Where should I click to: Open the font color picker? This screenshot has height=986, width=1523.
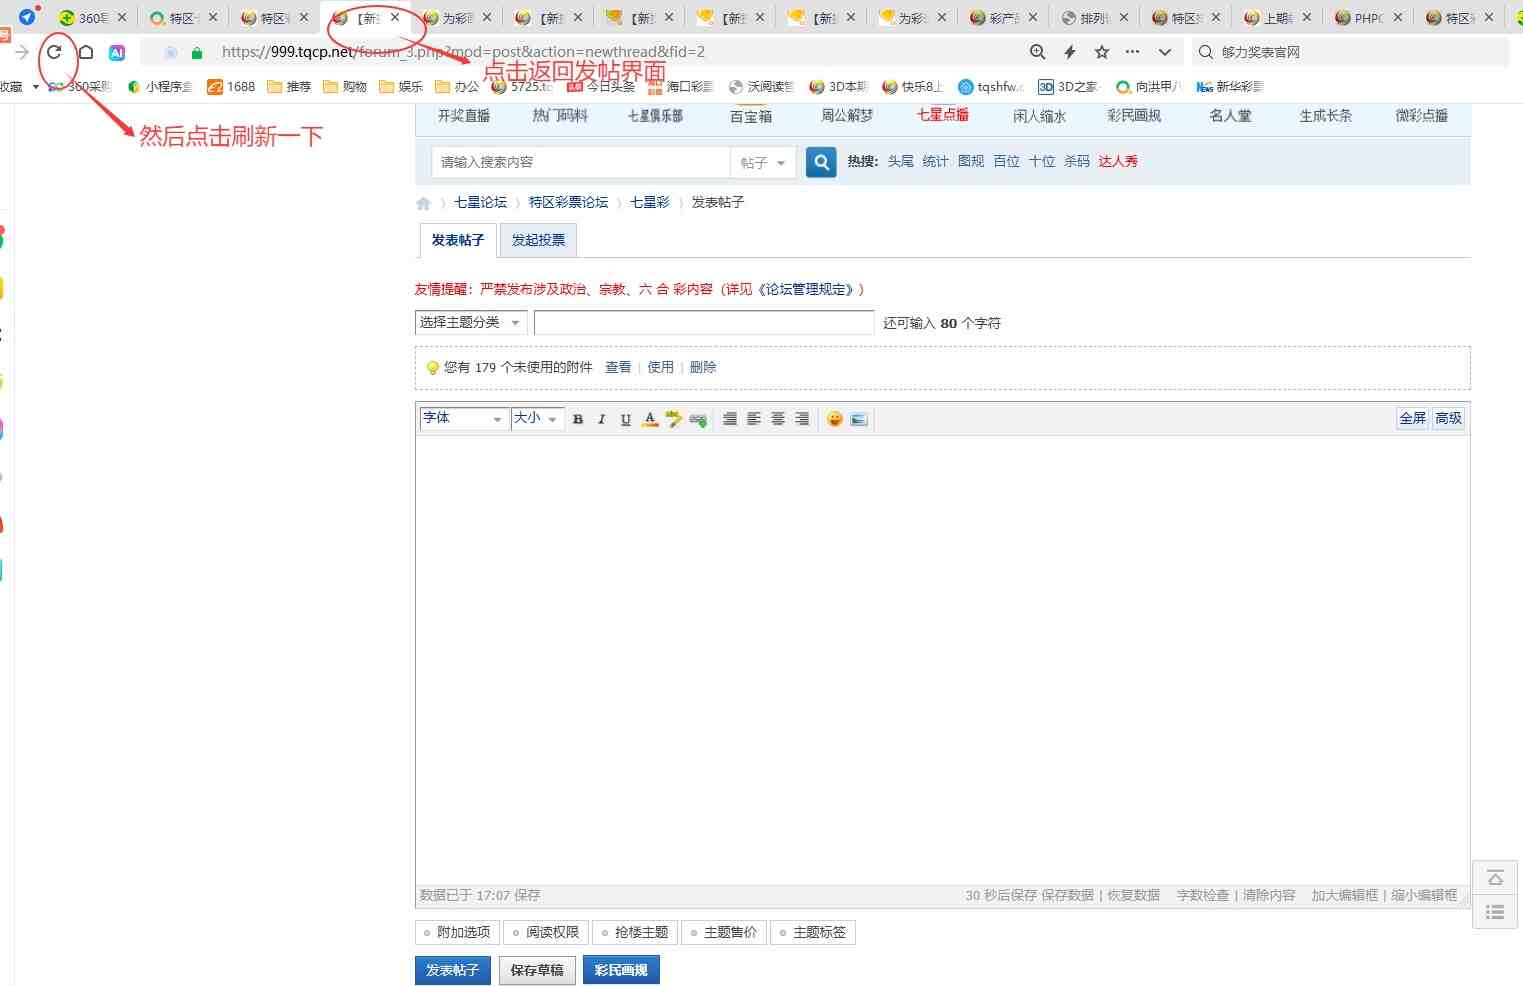click(650, 419)
